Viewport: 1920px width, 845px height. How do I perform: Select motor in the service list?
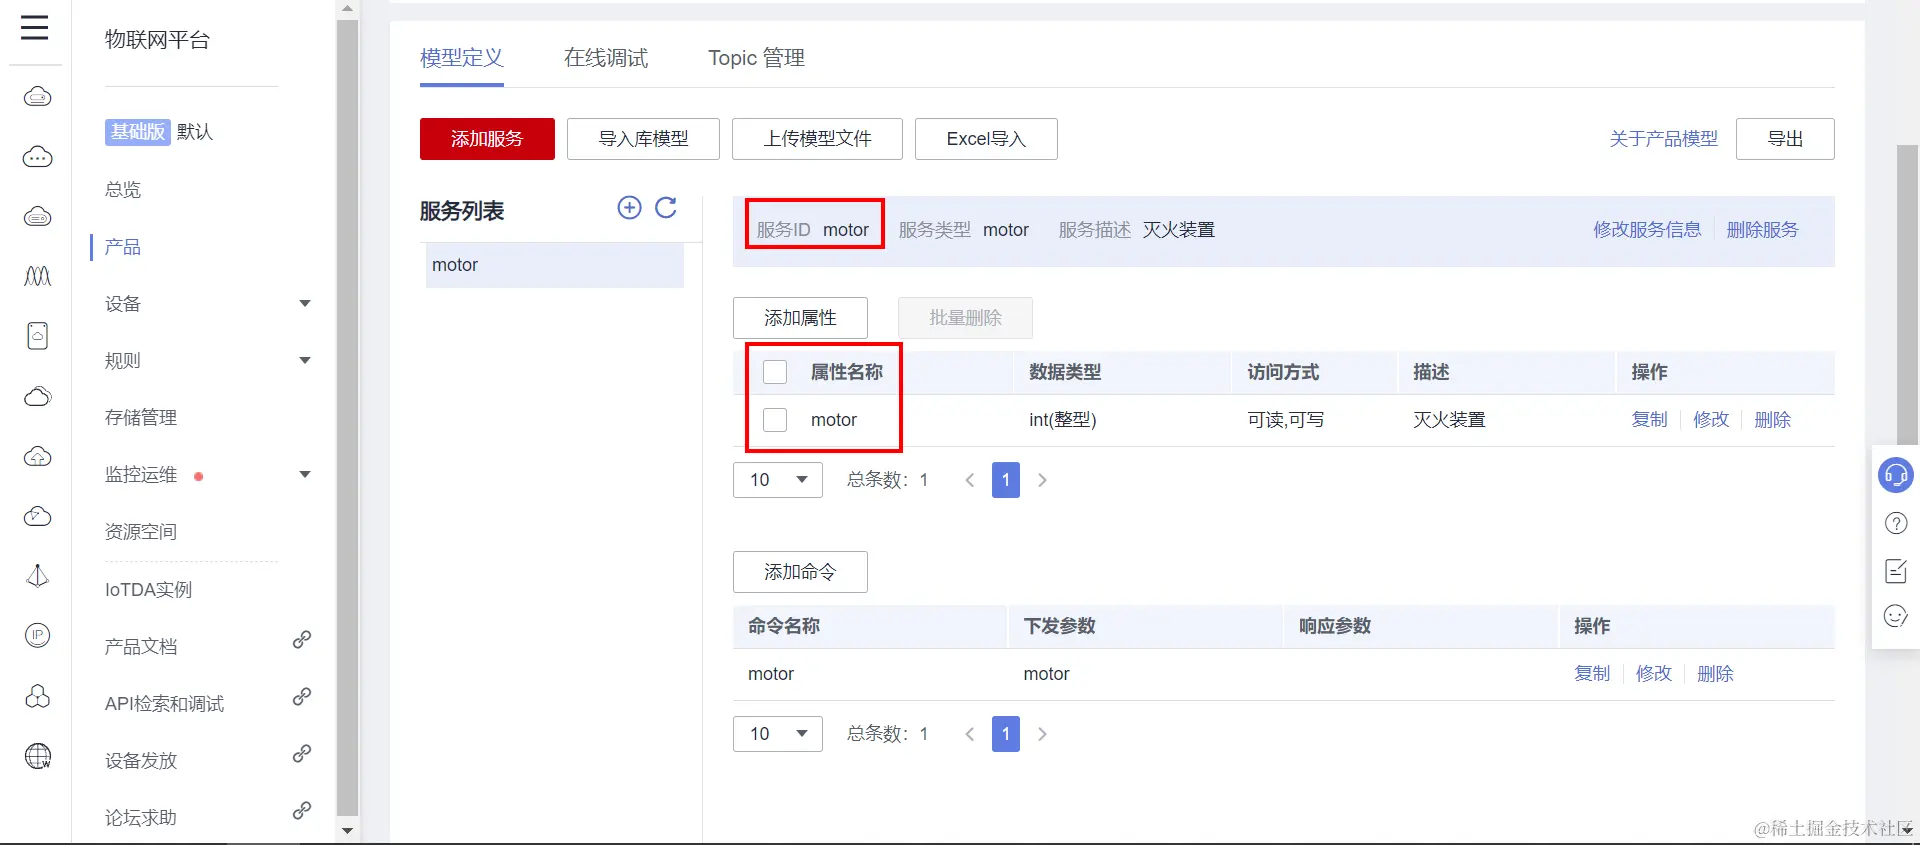pos(555,265)
